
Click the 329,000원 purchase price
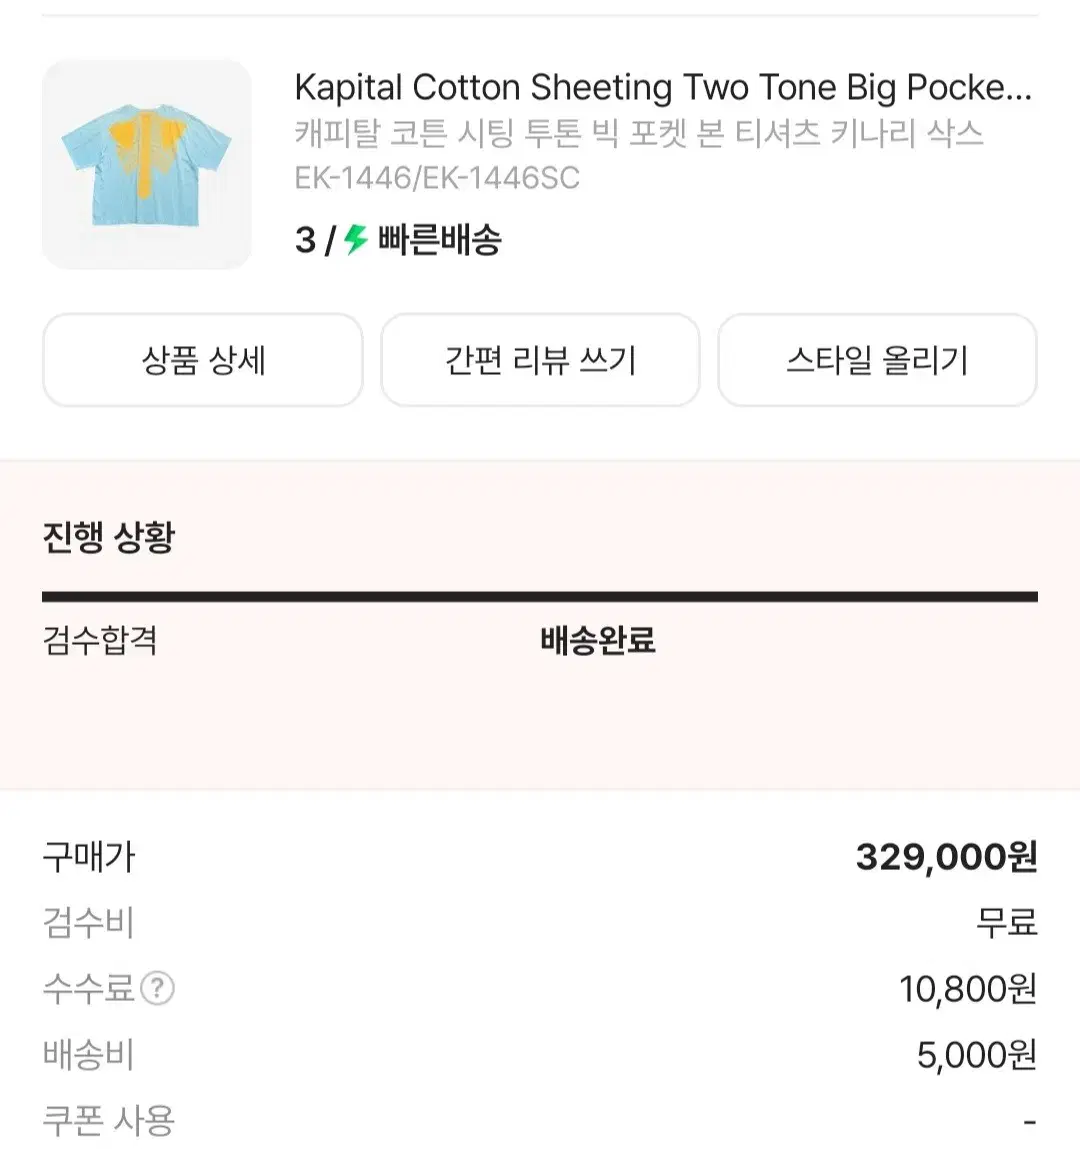(946, 857)
